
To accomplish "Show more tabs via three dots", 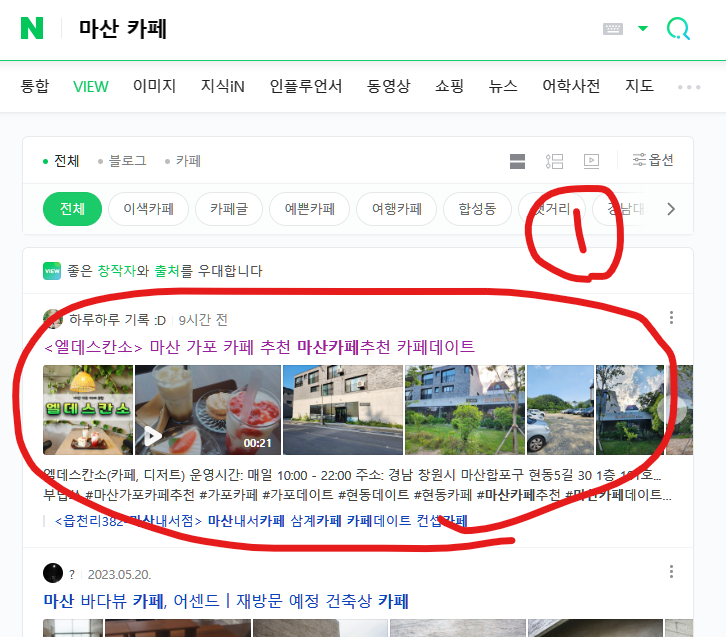I will 689,87.
